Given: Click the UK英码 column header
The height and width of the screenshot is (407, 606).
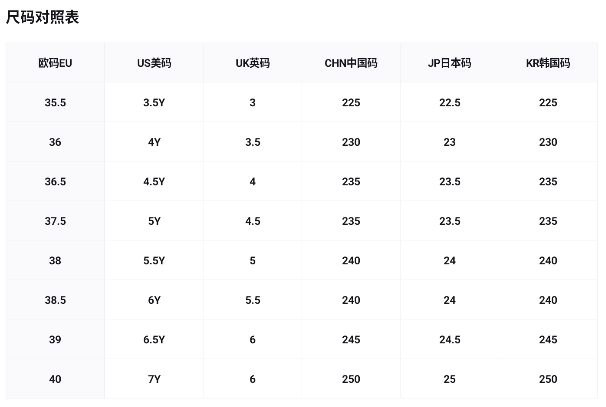Looking at the screenshot, I should pyautogui.click(x=253, y=63).
